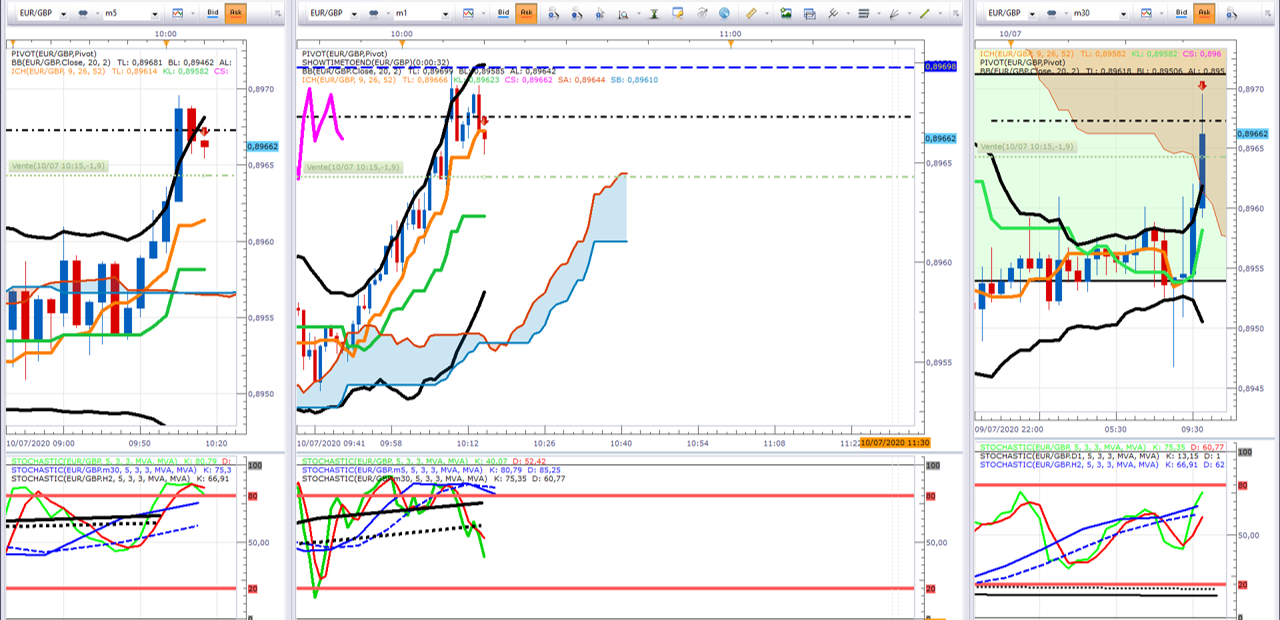Click first data-window icon in m1 toolbar

pyautogui.click(x=554, y=14)
